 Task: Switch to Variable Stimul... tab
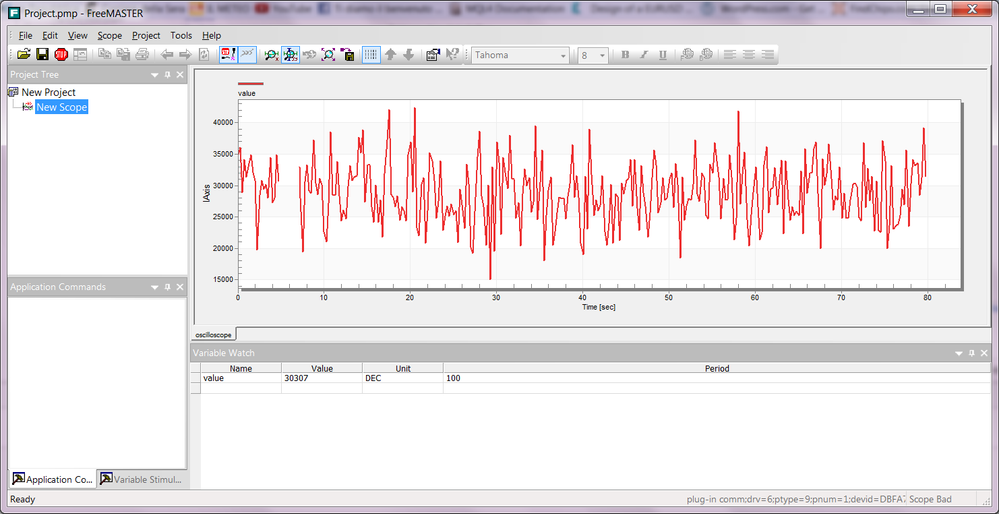click(x=141, y=479)
